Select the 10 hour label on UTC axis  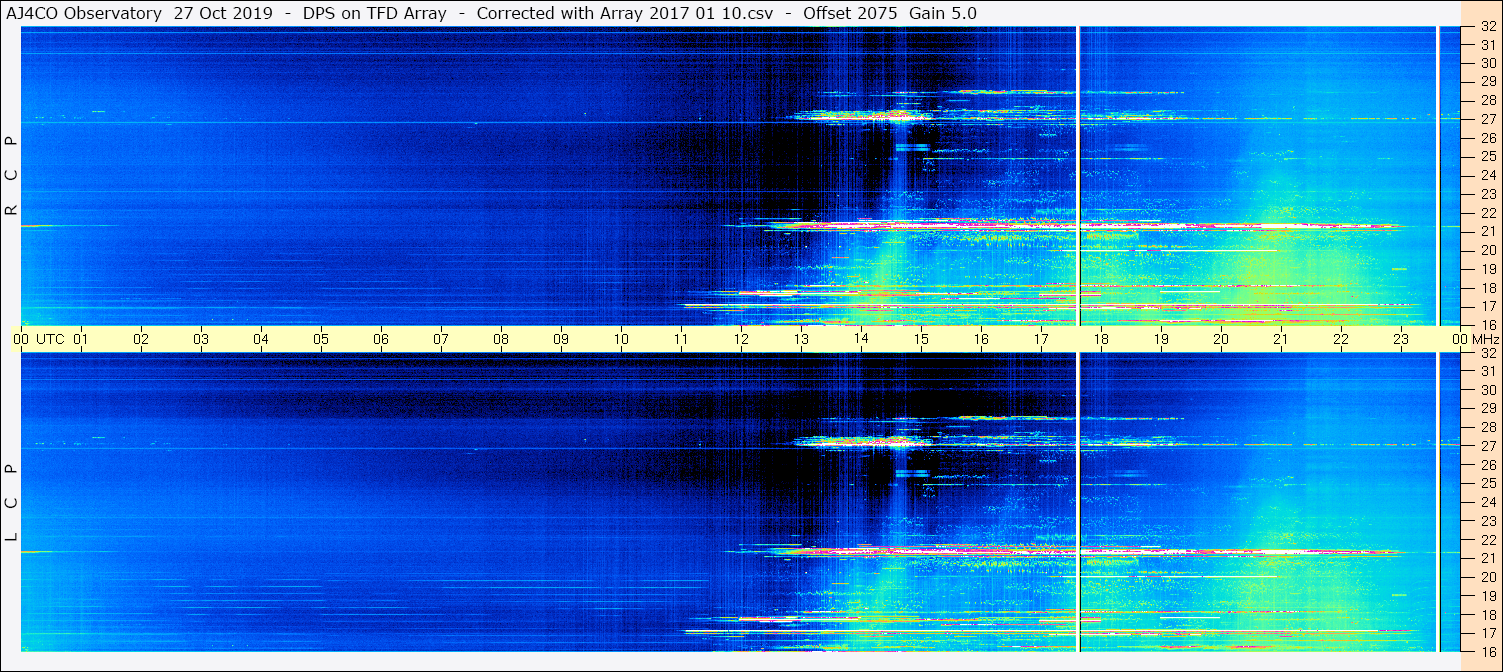(621, 339)
